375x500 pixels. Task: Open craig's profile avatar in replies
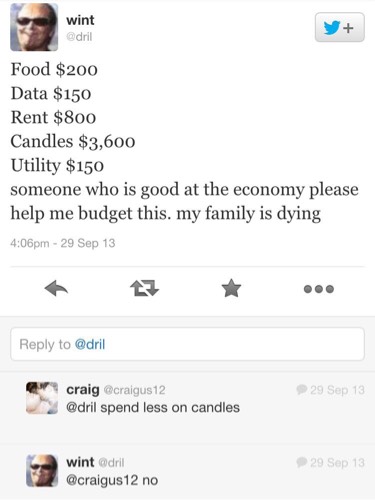[x=42, y=398]
